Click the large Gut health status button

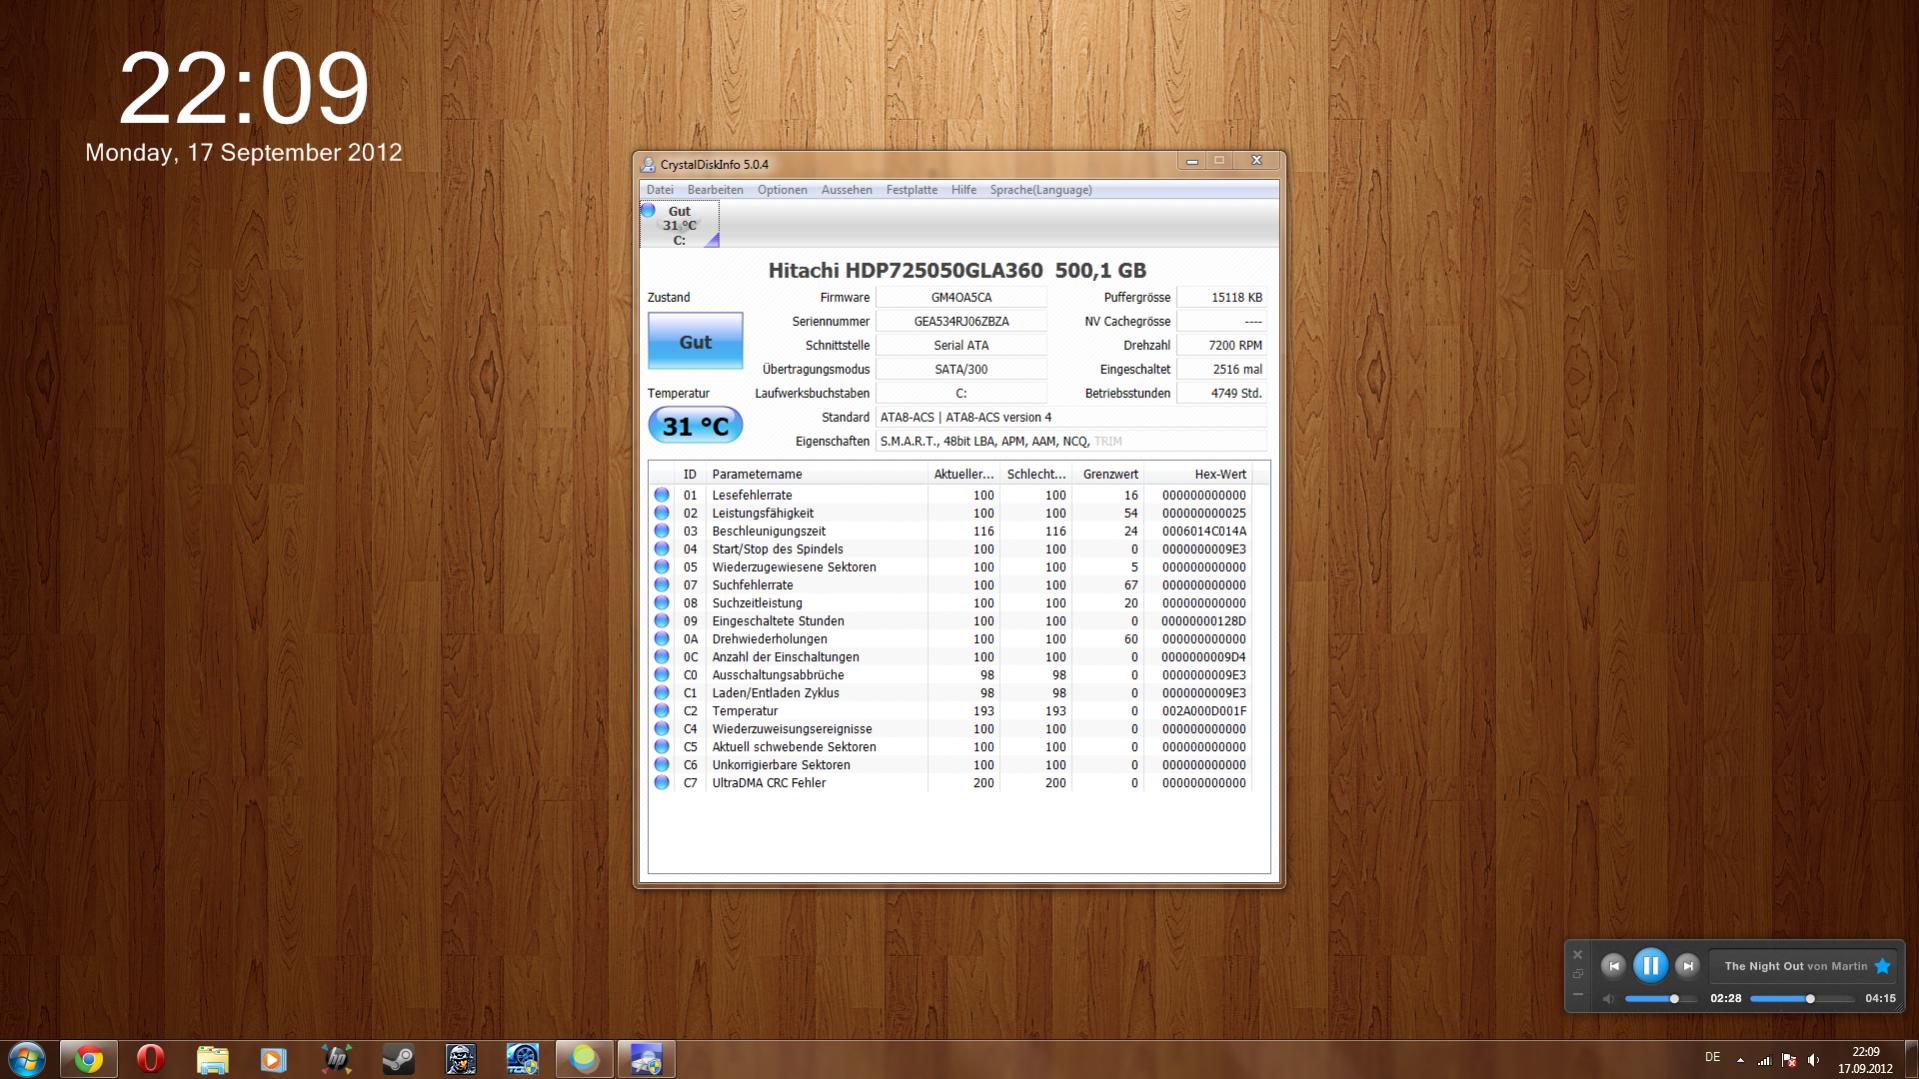coord(695,341)
